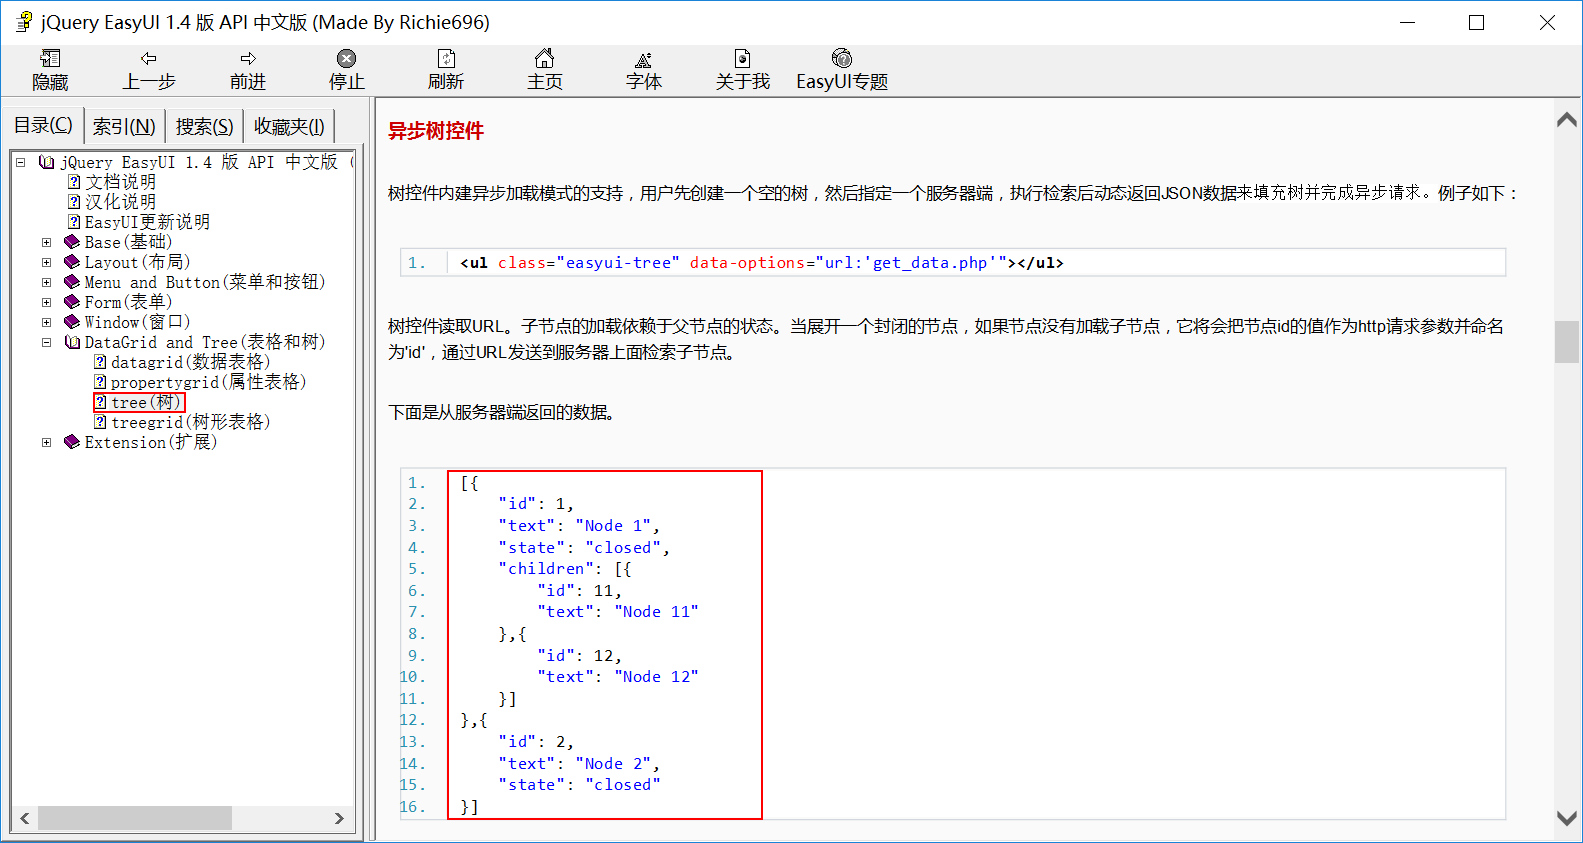Viewport: 1583px width, 843px height.
Task: Expand the Window(窗口) tree node
Action: pos(46,322)
